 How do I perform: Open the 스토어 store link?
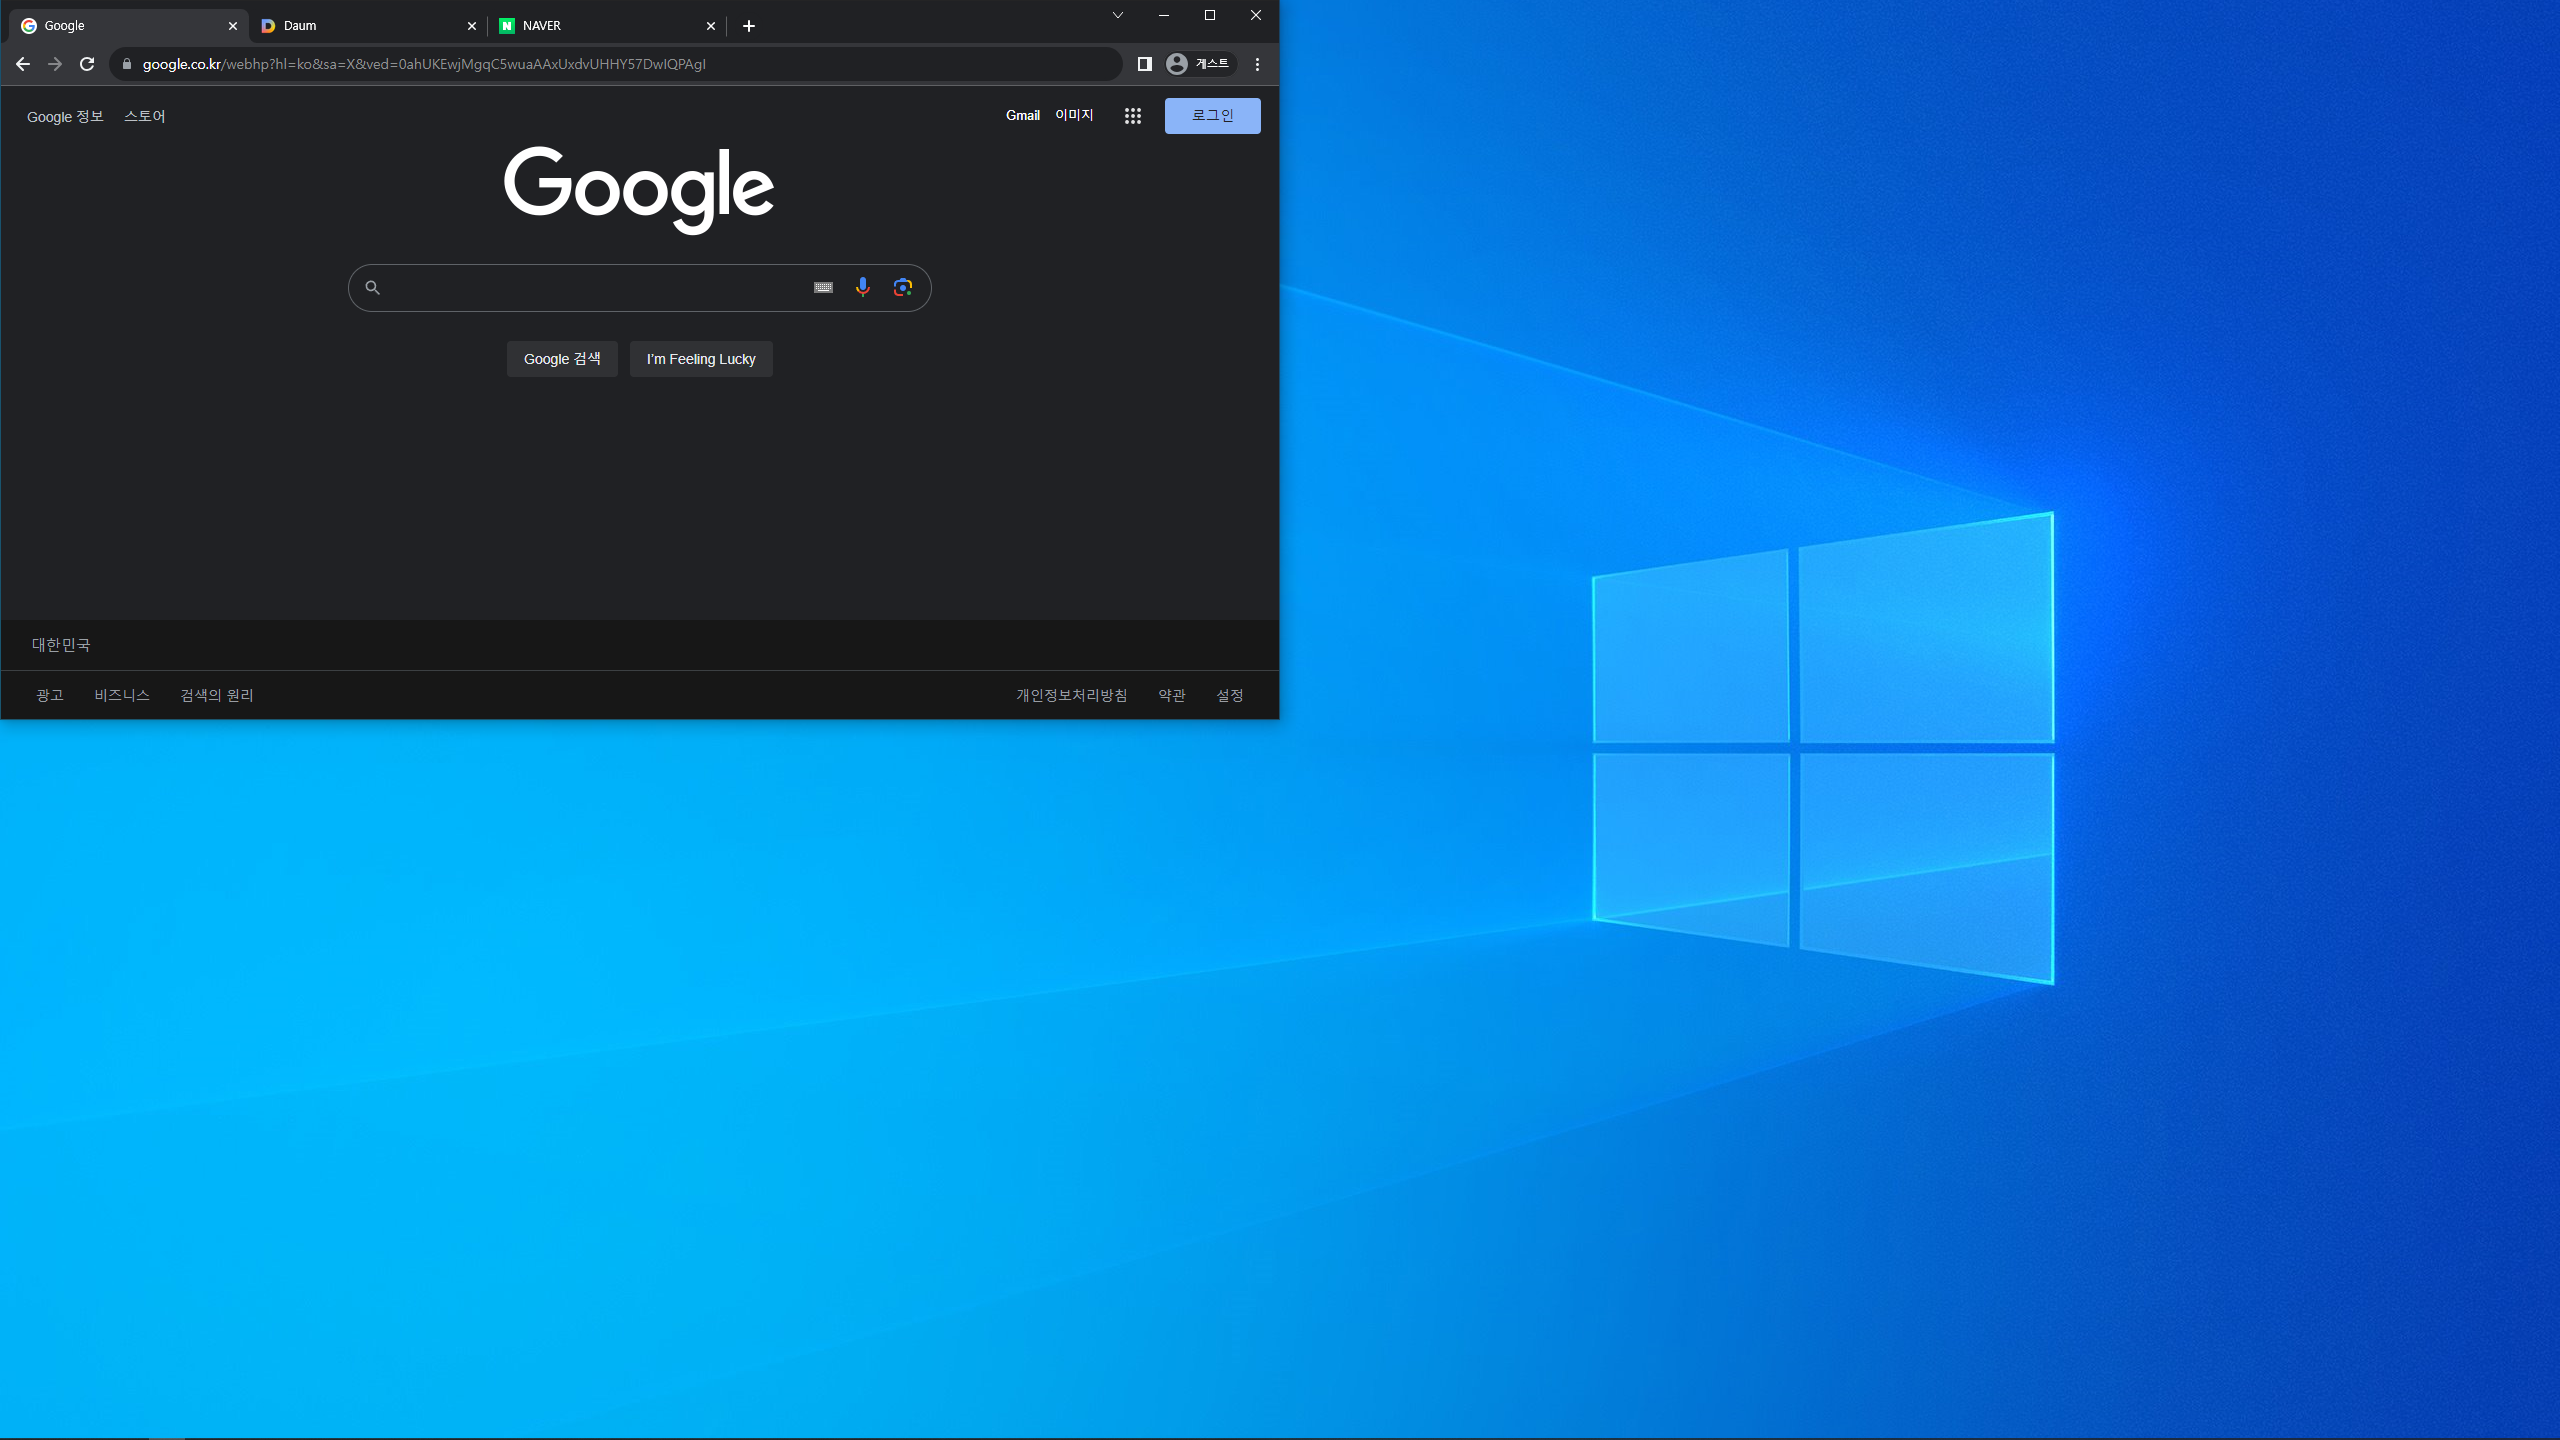pos(145,117)
